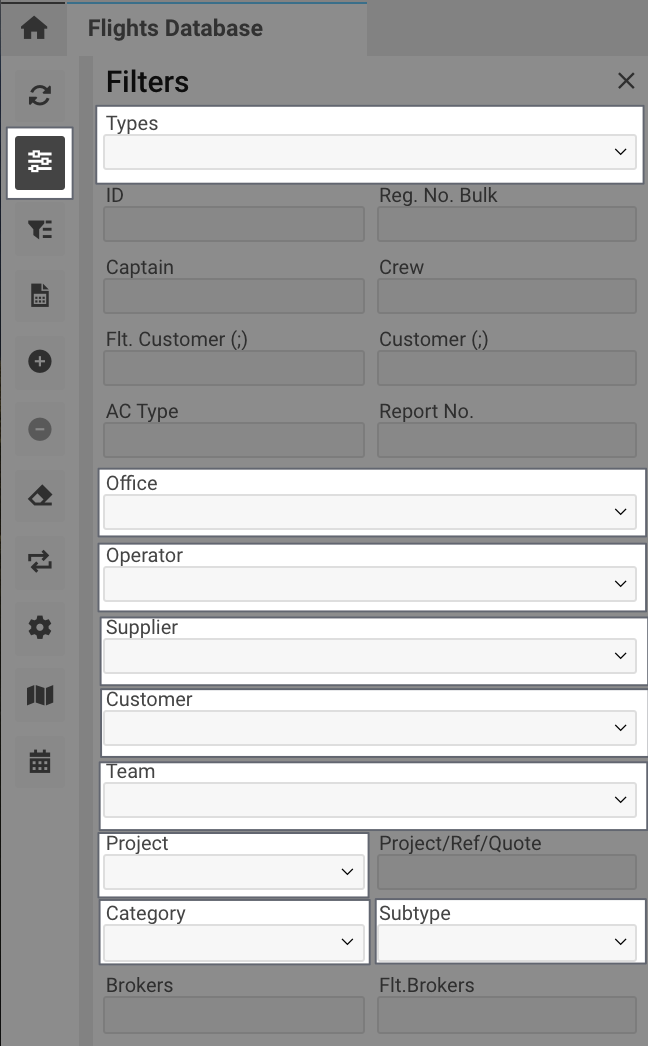This screenshot has width=648, height=1046.
Task: Switch to the Flights Database tab
Action: [175, 28]
